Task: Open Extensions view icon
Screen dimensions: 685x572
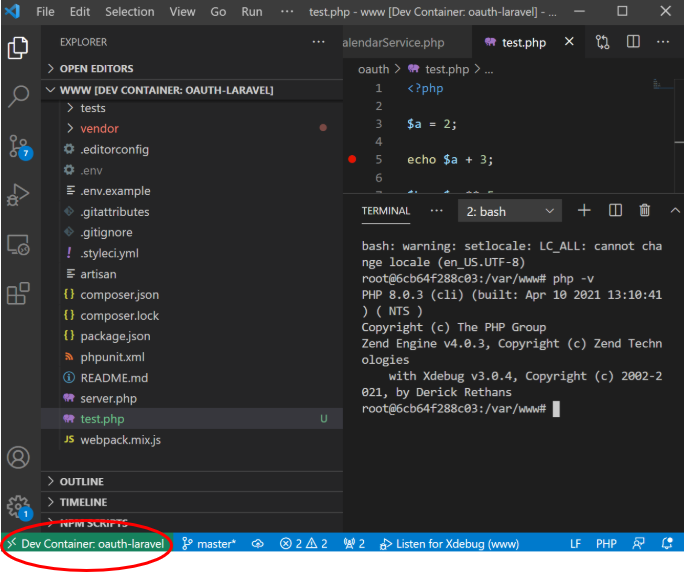Action: tap(18, 293)
